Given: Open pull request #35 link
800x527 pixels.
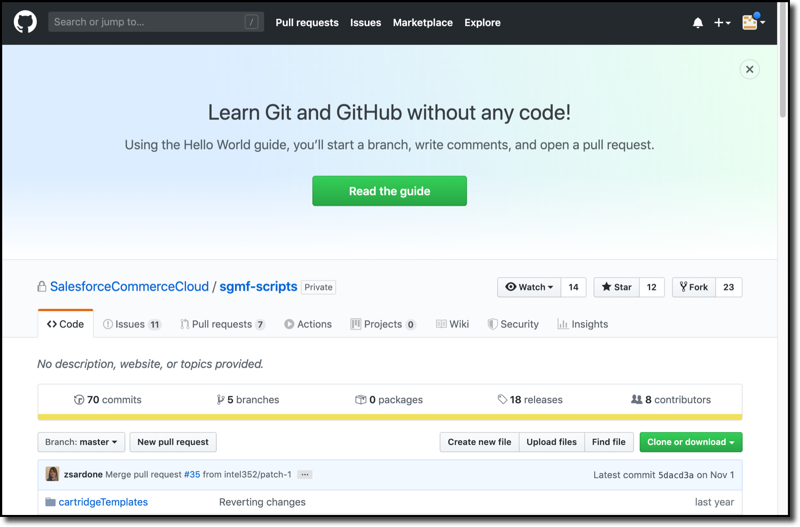Looking at the screenshot, I should tap(192, 474).
